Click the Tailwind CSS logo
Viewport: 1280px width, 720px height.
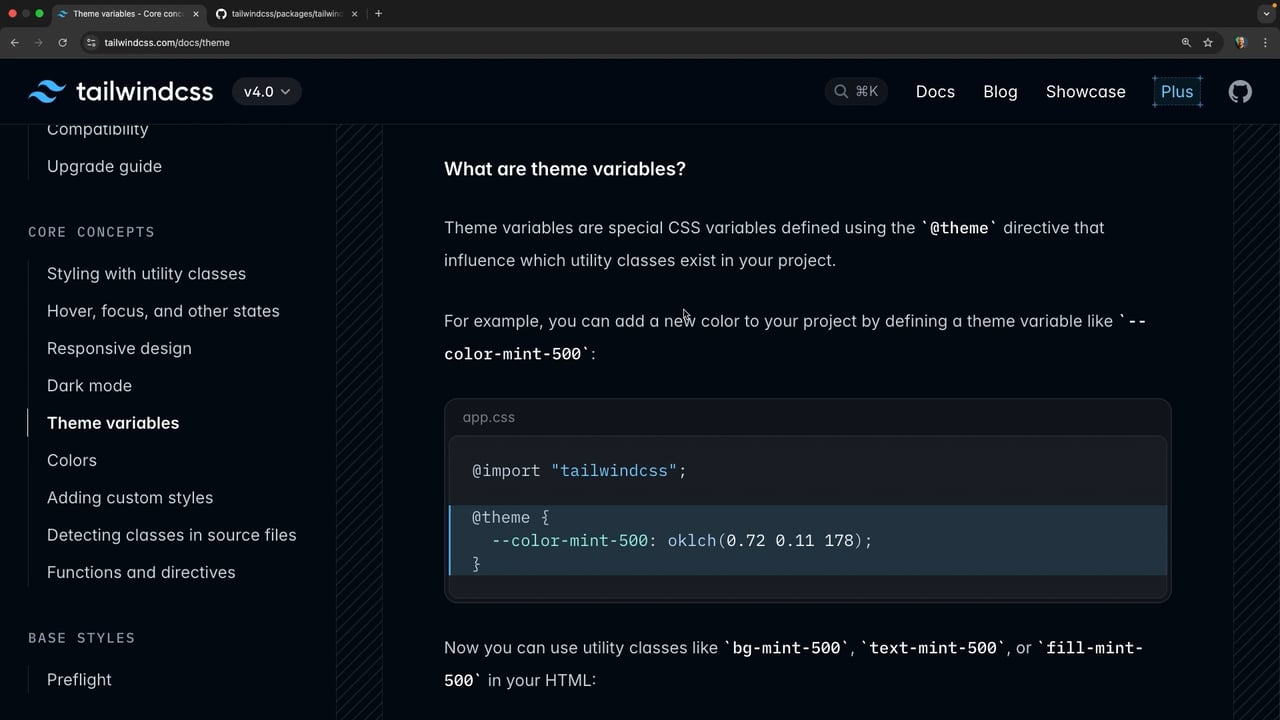pyautogui.click(x=121, y=91)
